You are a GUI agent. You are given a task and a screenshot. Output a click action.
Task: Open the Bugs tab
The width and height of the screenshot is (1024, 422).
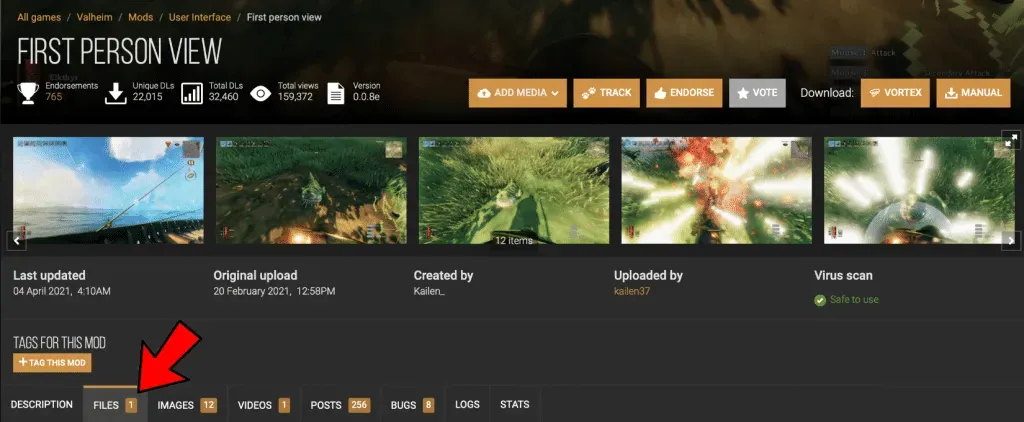click(412, 405)
